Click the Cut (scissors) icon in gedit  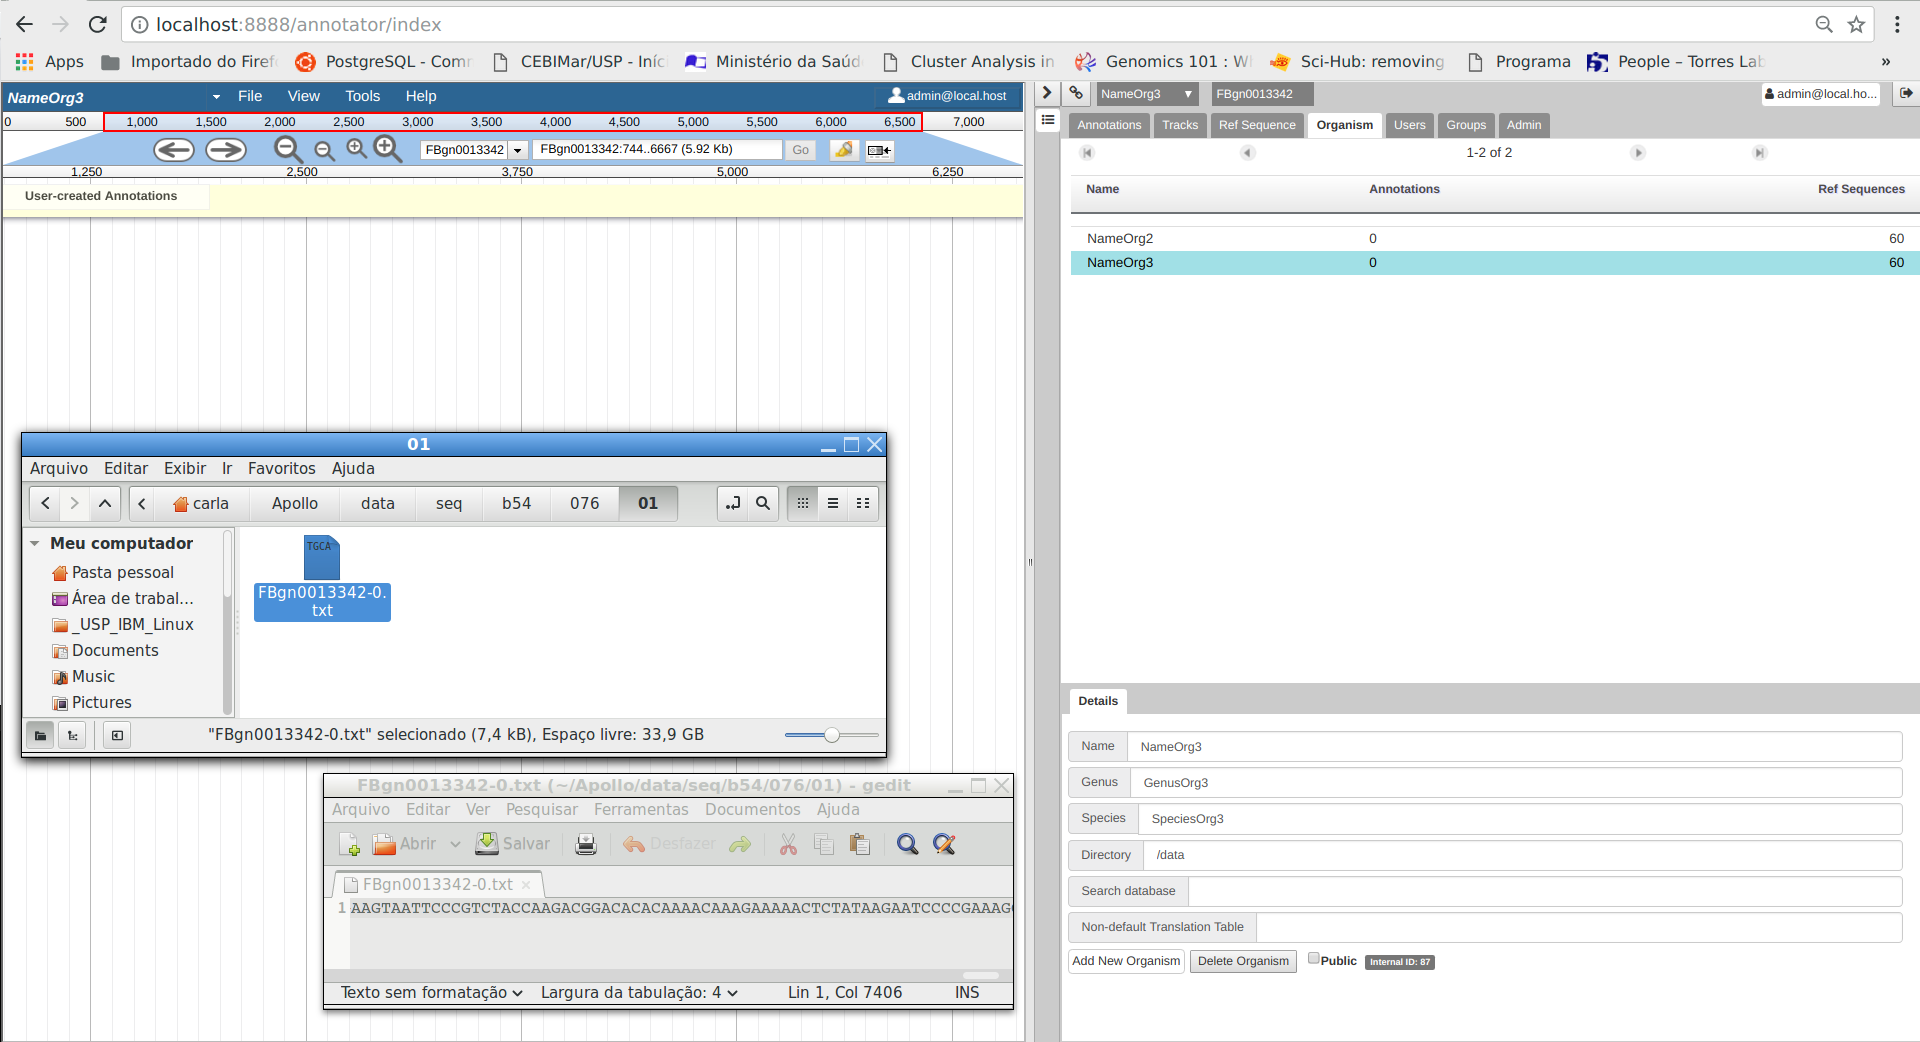click(788, 844)
